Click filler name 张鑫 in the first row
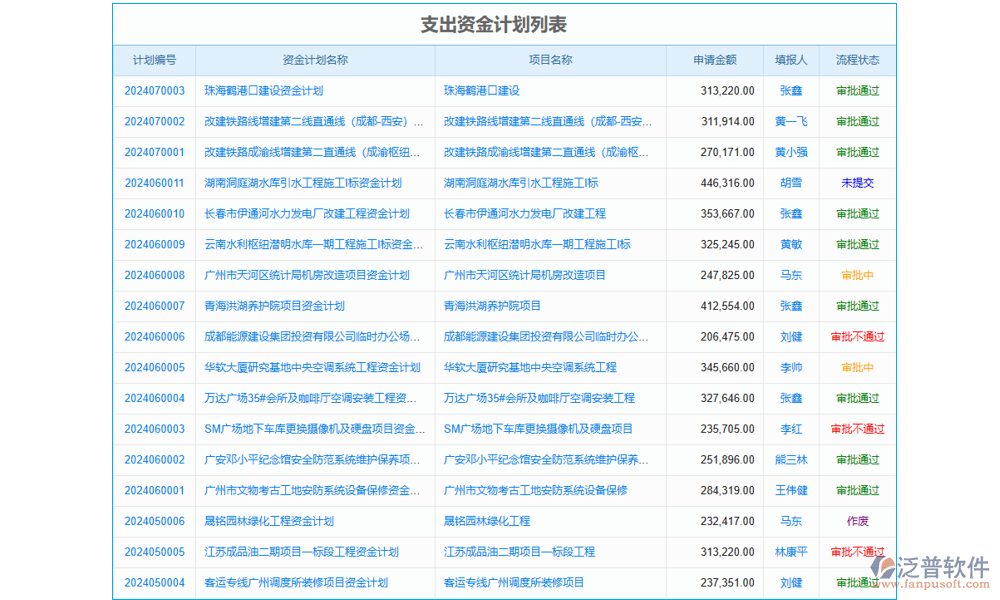Screen dimensions: 1000x600 tap(790, 90)
